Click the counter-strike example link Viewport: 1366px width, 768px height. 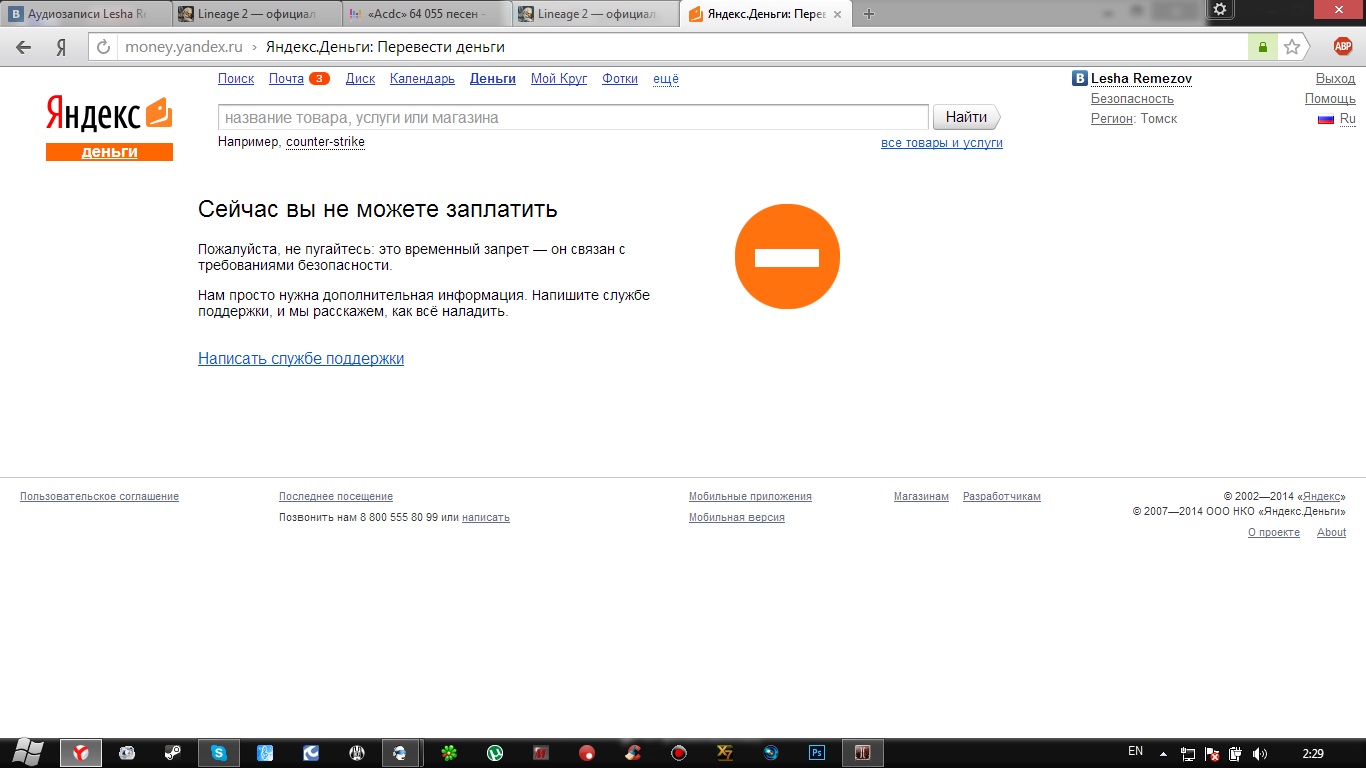325,142
